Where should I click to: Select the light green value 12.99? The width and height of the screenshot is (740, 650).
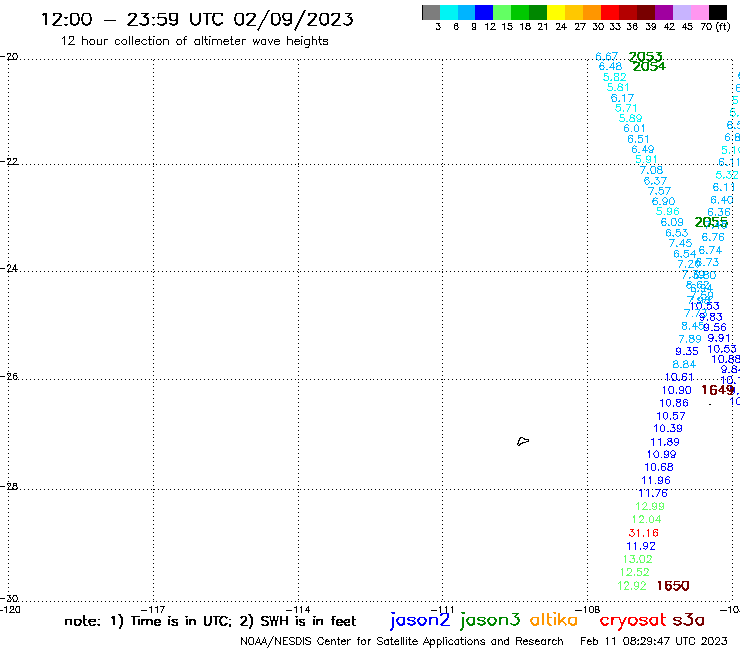[x=650, y=506]
